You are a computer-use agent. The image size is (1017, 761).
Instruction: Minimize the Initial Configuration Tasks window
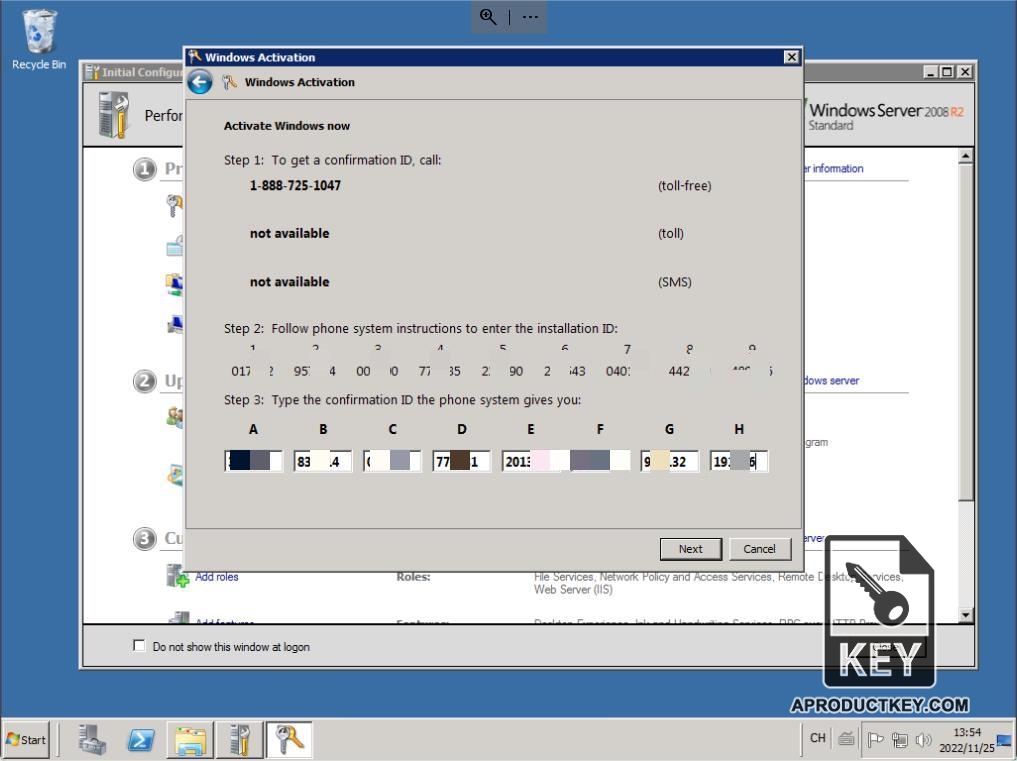[931, 71]
